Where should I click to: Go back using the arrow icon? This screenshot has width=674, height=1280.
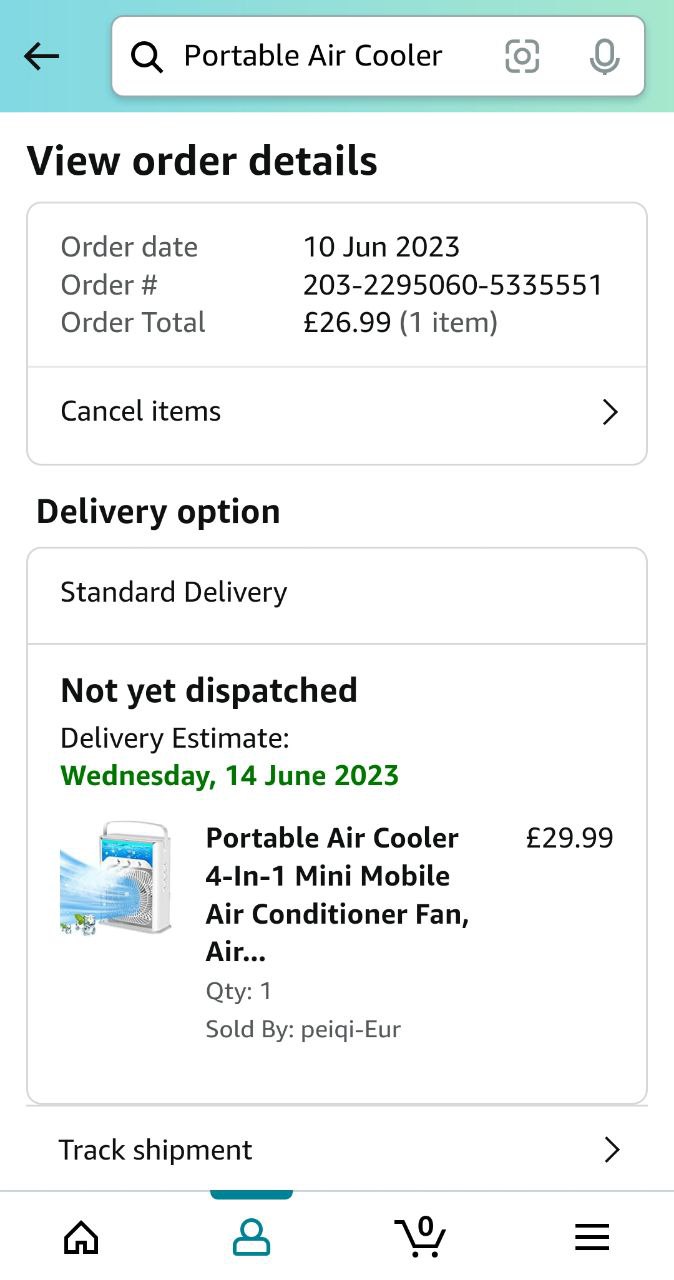click(42, 56)
